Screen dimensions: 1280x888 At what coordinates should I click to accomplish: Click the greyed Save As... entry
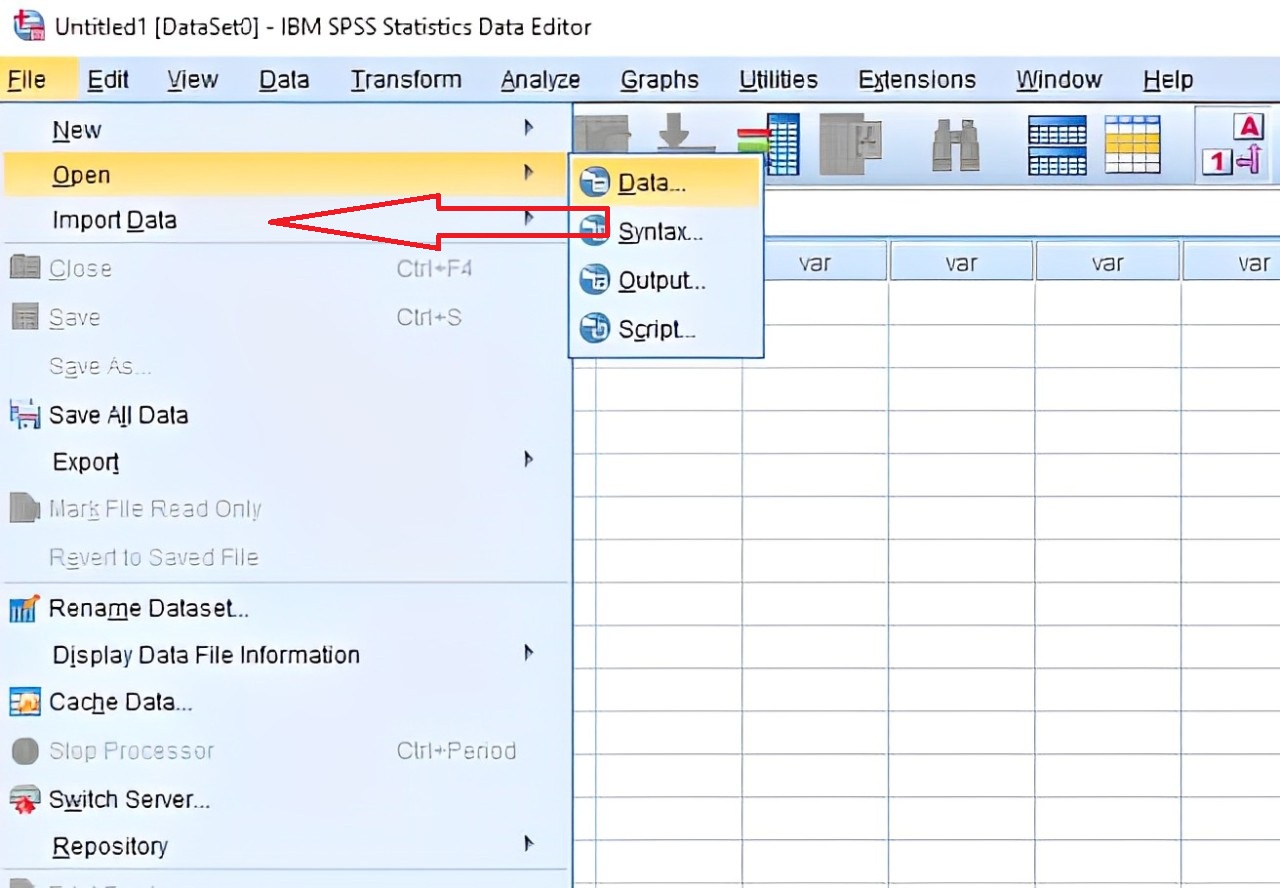(285, 366)
